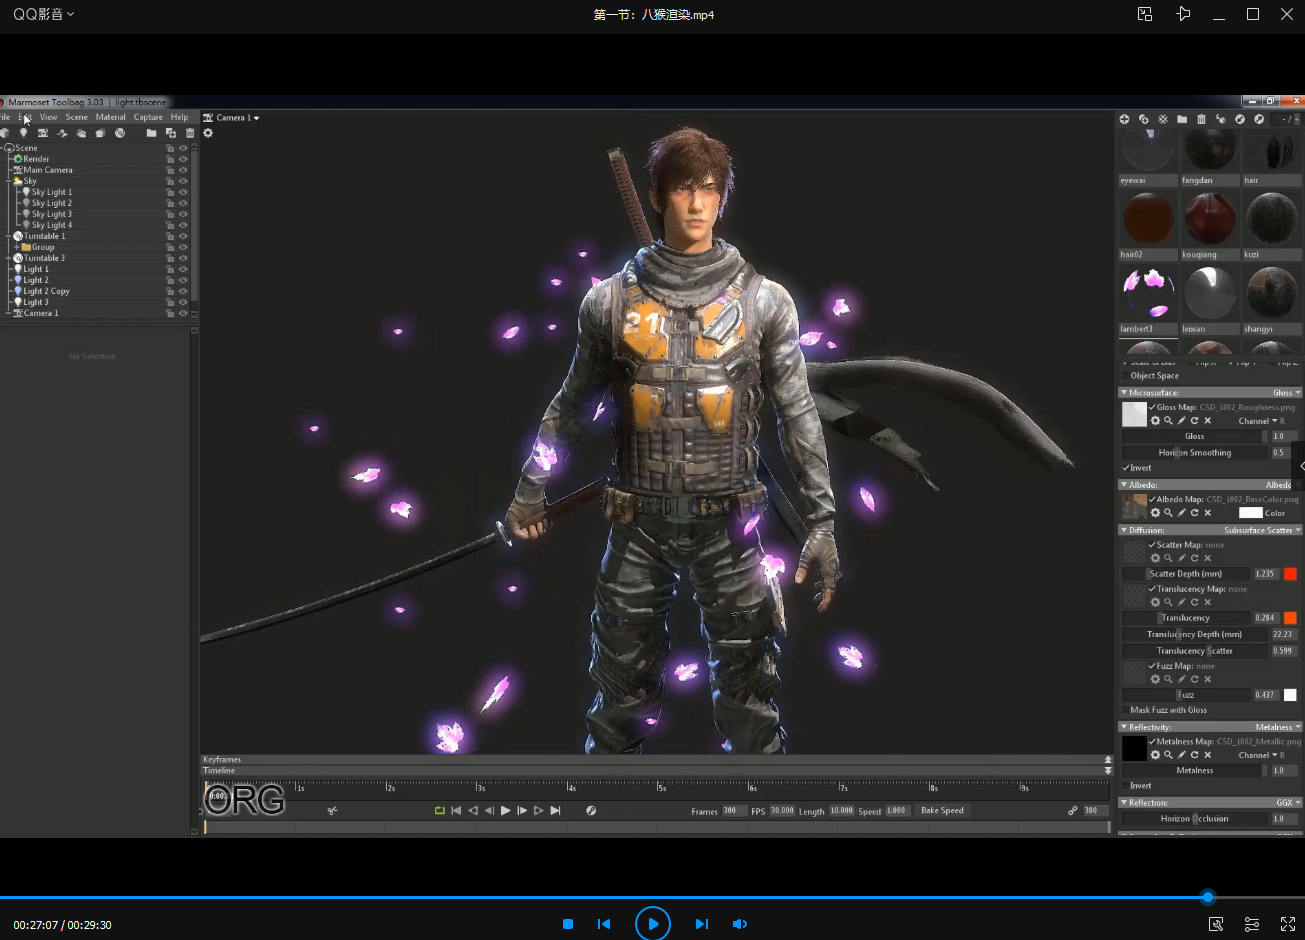Mute the QQ影音 player volume

[740, 924]
